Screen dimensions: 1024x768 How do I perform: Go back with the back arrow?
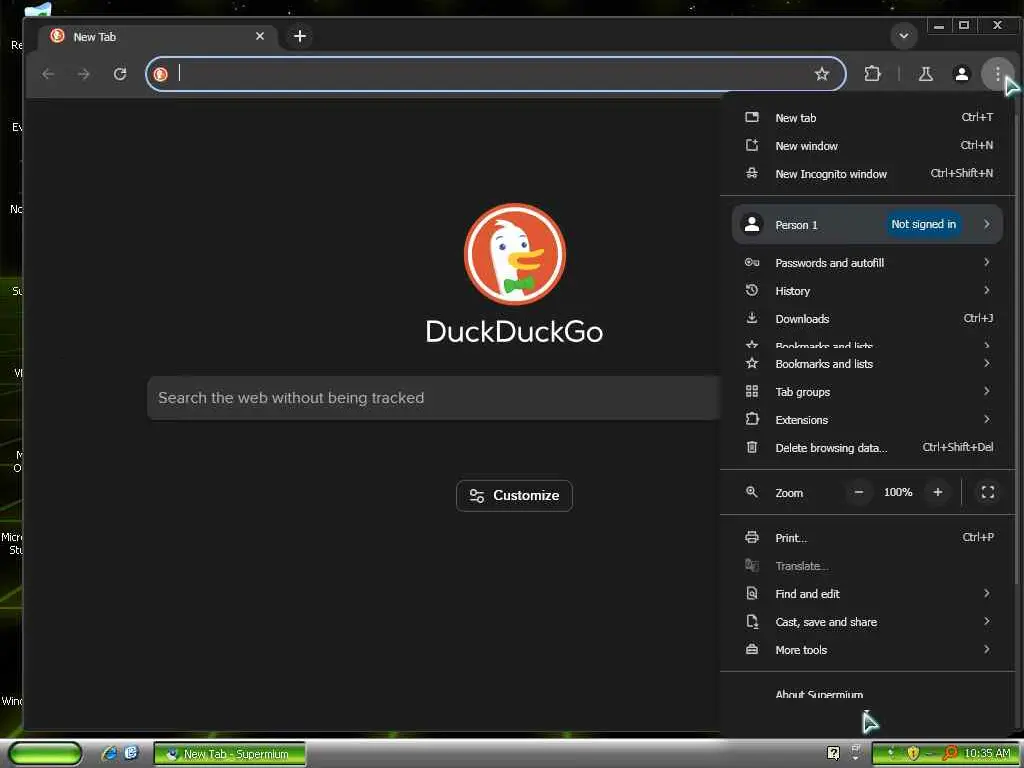48,74
